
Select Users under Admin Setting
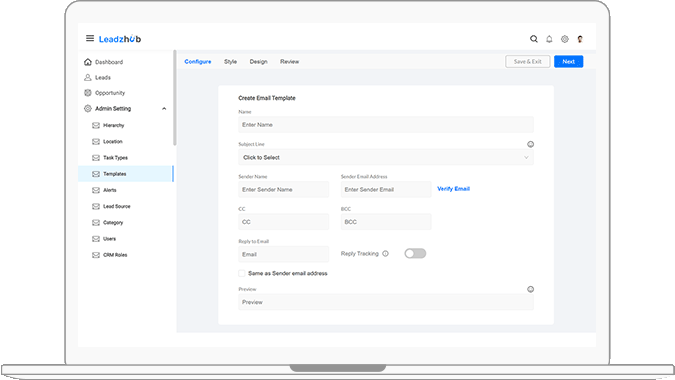pyautogui.click(x=109, y=239)
